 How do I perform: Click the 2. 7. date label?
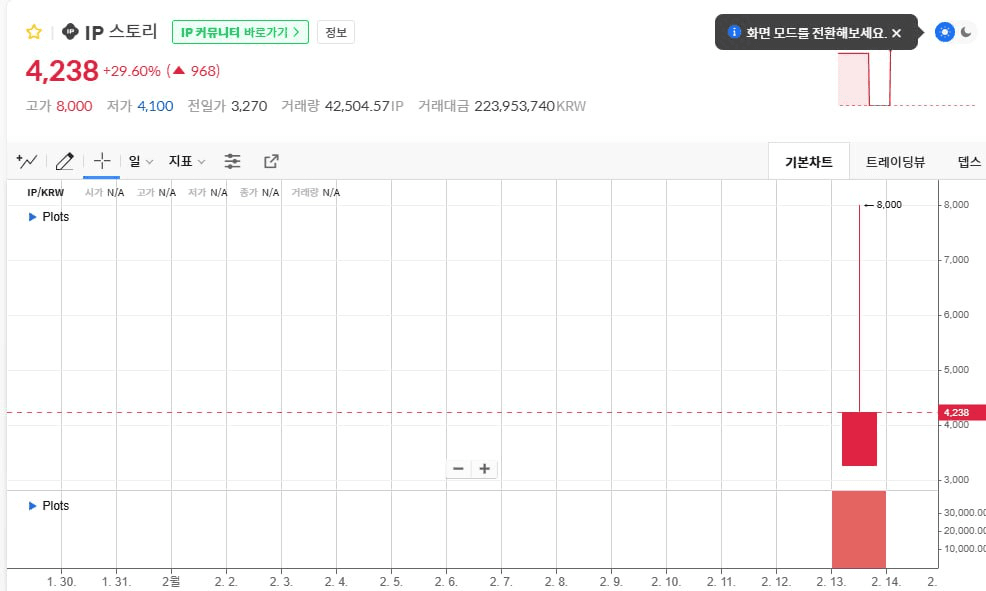pyautogui.click(x=501, y=582)
